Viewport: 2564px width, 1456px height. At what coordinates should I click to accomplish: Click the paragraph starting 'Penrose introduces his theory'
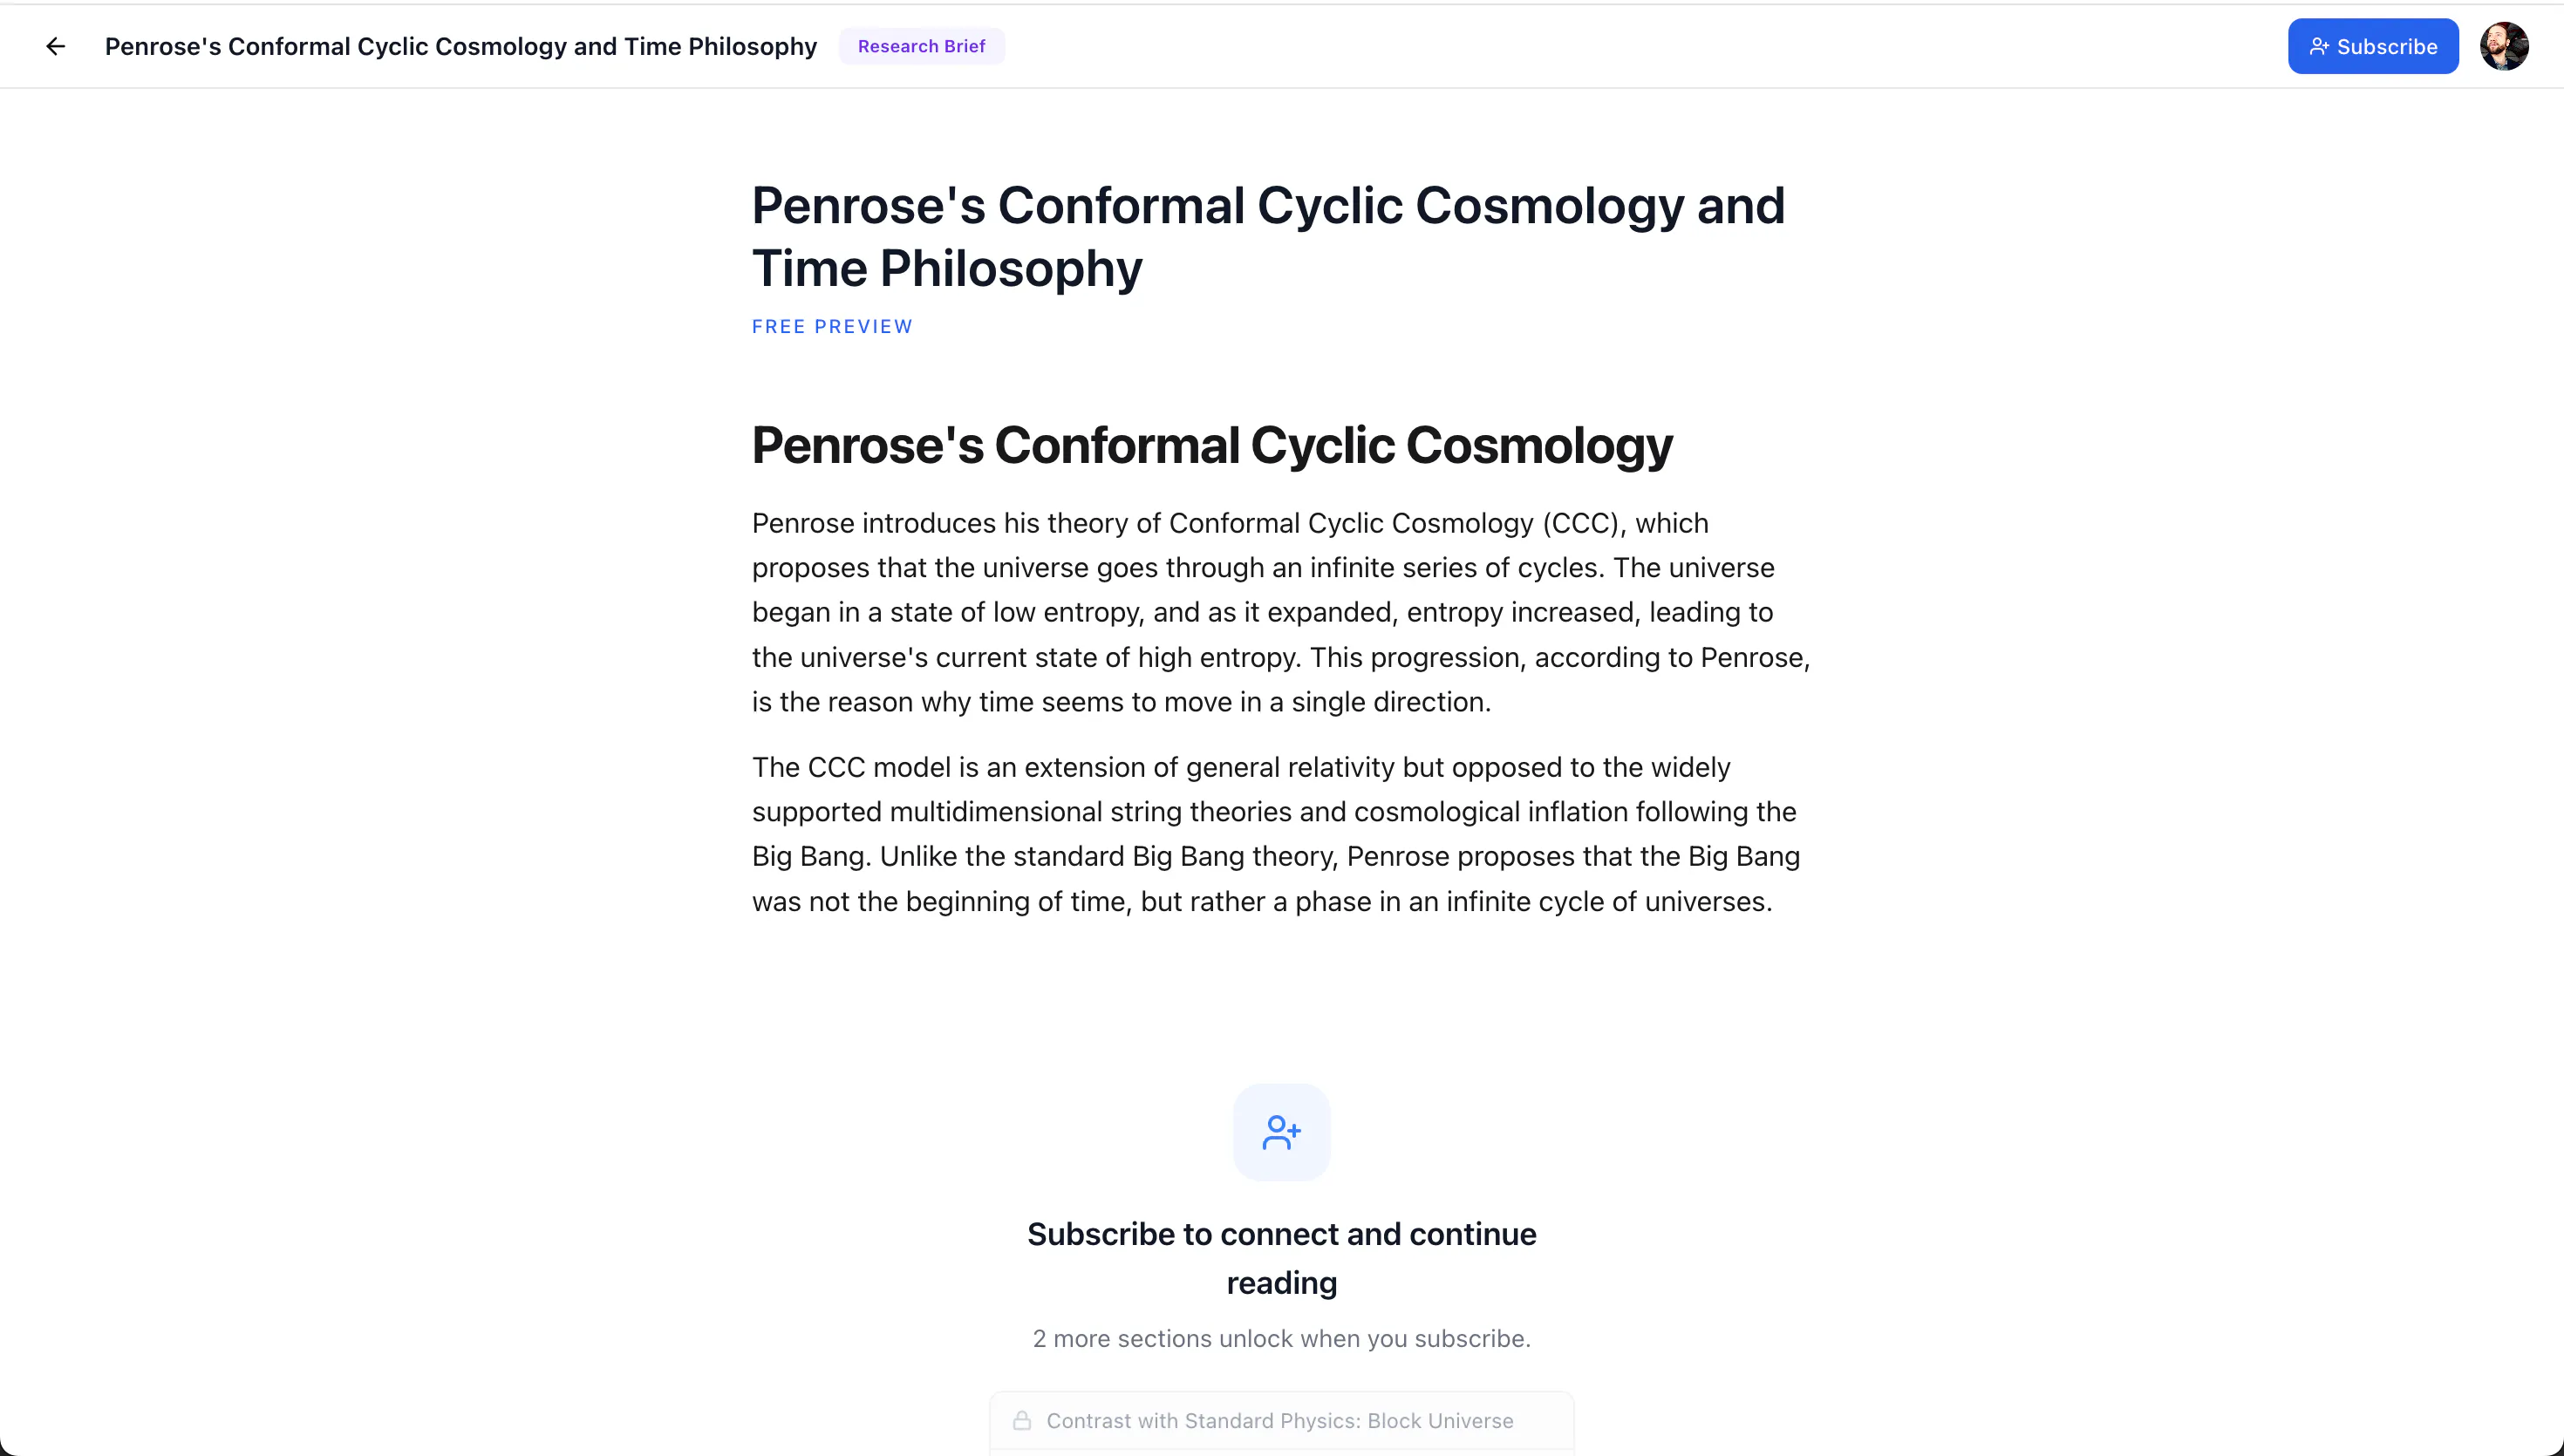point(1281,612)
